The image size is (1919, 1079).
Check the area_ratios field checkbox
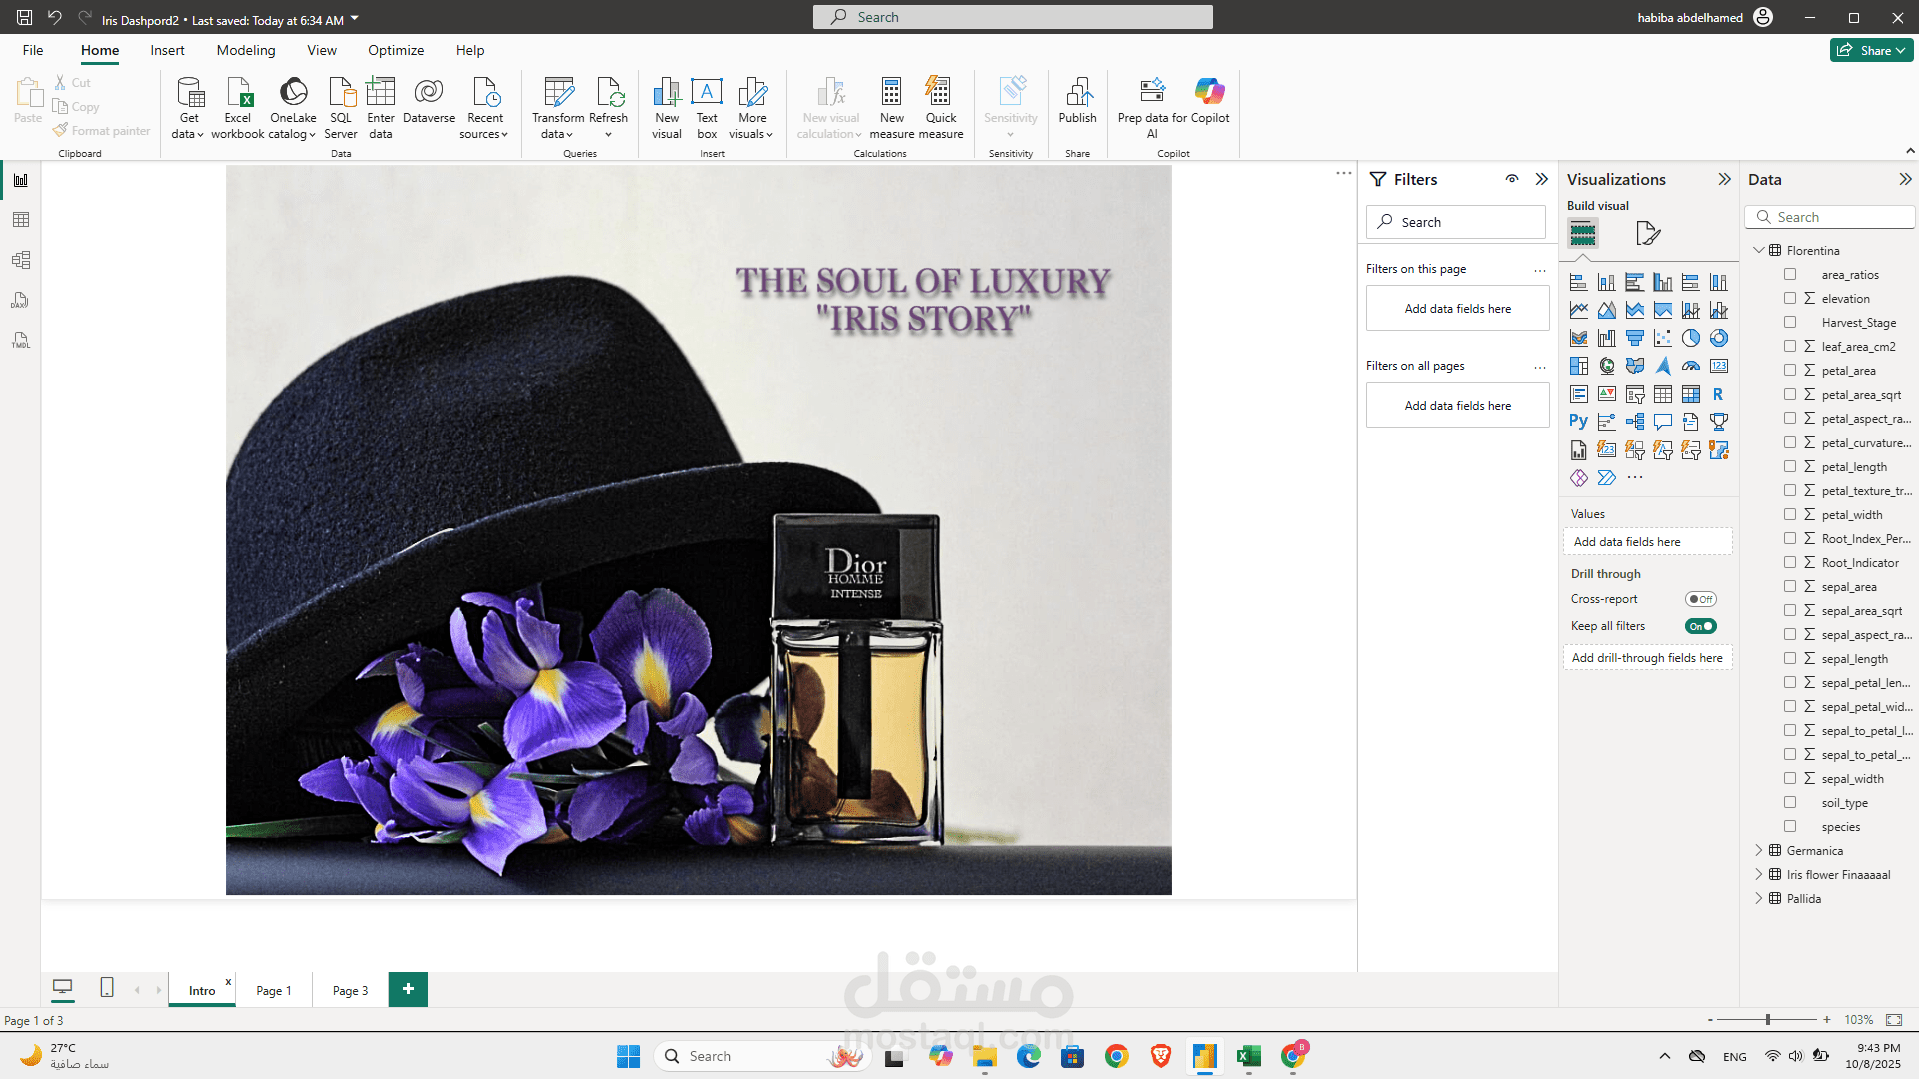point(1790,274)
